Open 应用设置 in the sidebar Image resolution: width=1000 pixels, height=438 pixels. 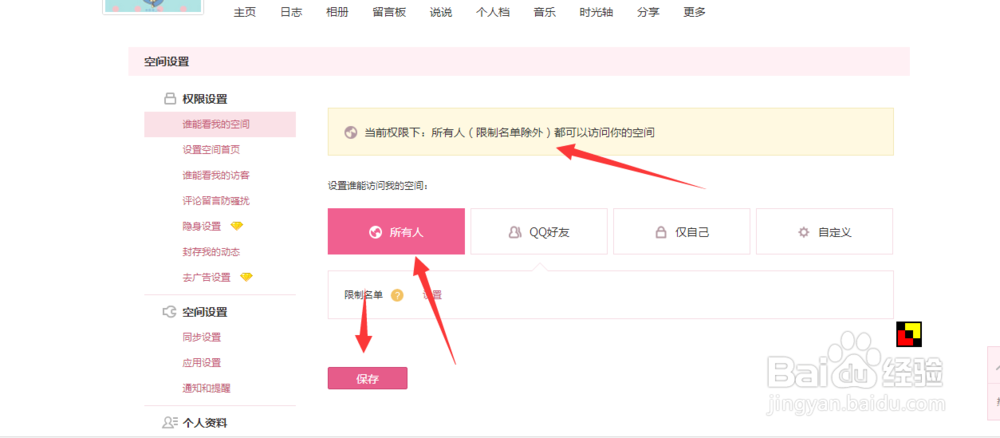click(x=202, y=363)
